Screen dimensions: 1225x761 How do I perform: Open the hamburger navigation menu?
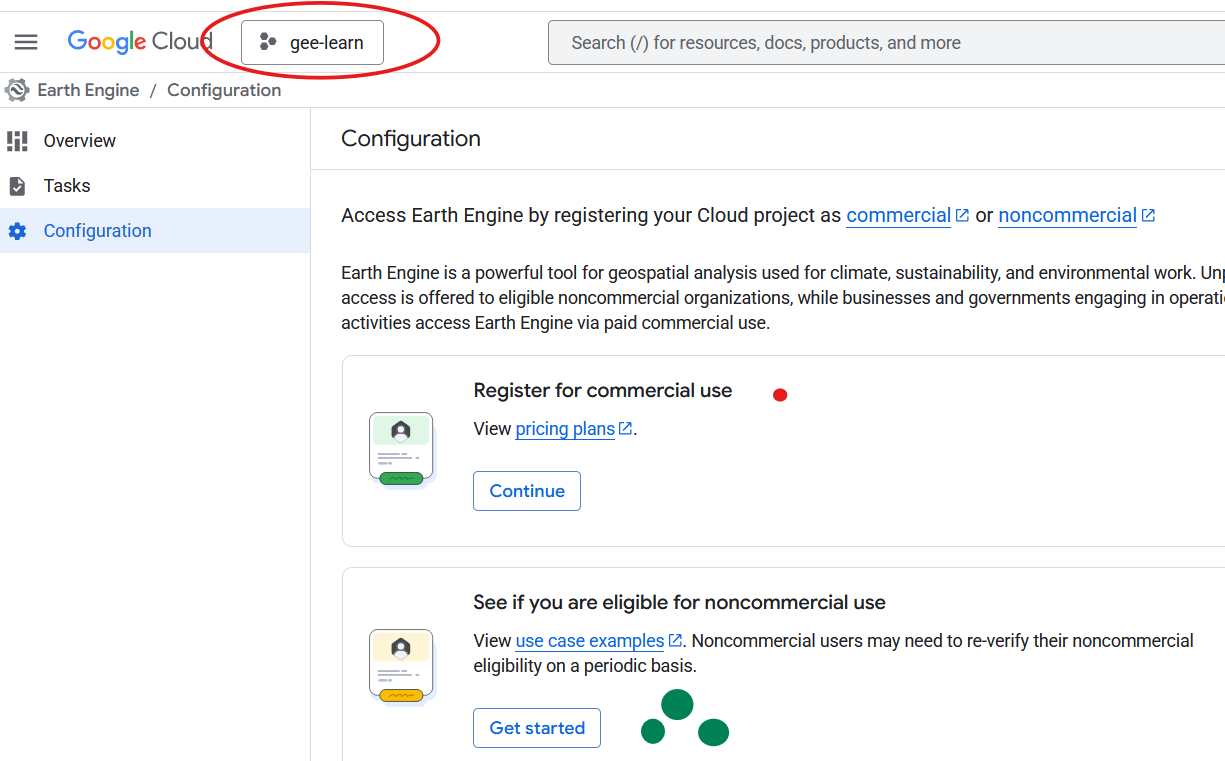click(x=26, y=42)
